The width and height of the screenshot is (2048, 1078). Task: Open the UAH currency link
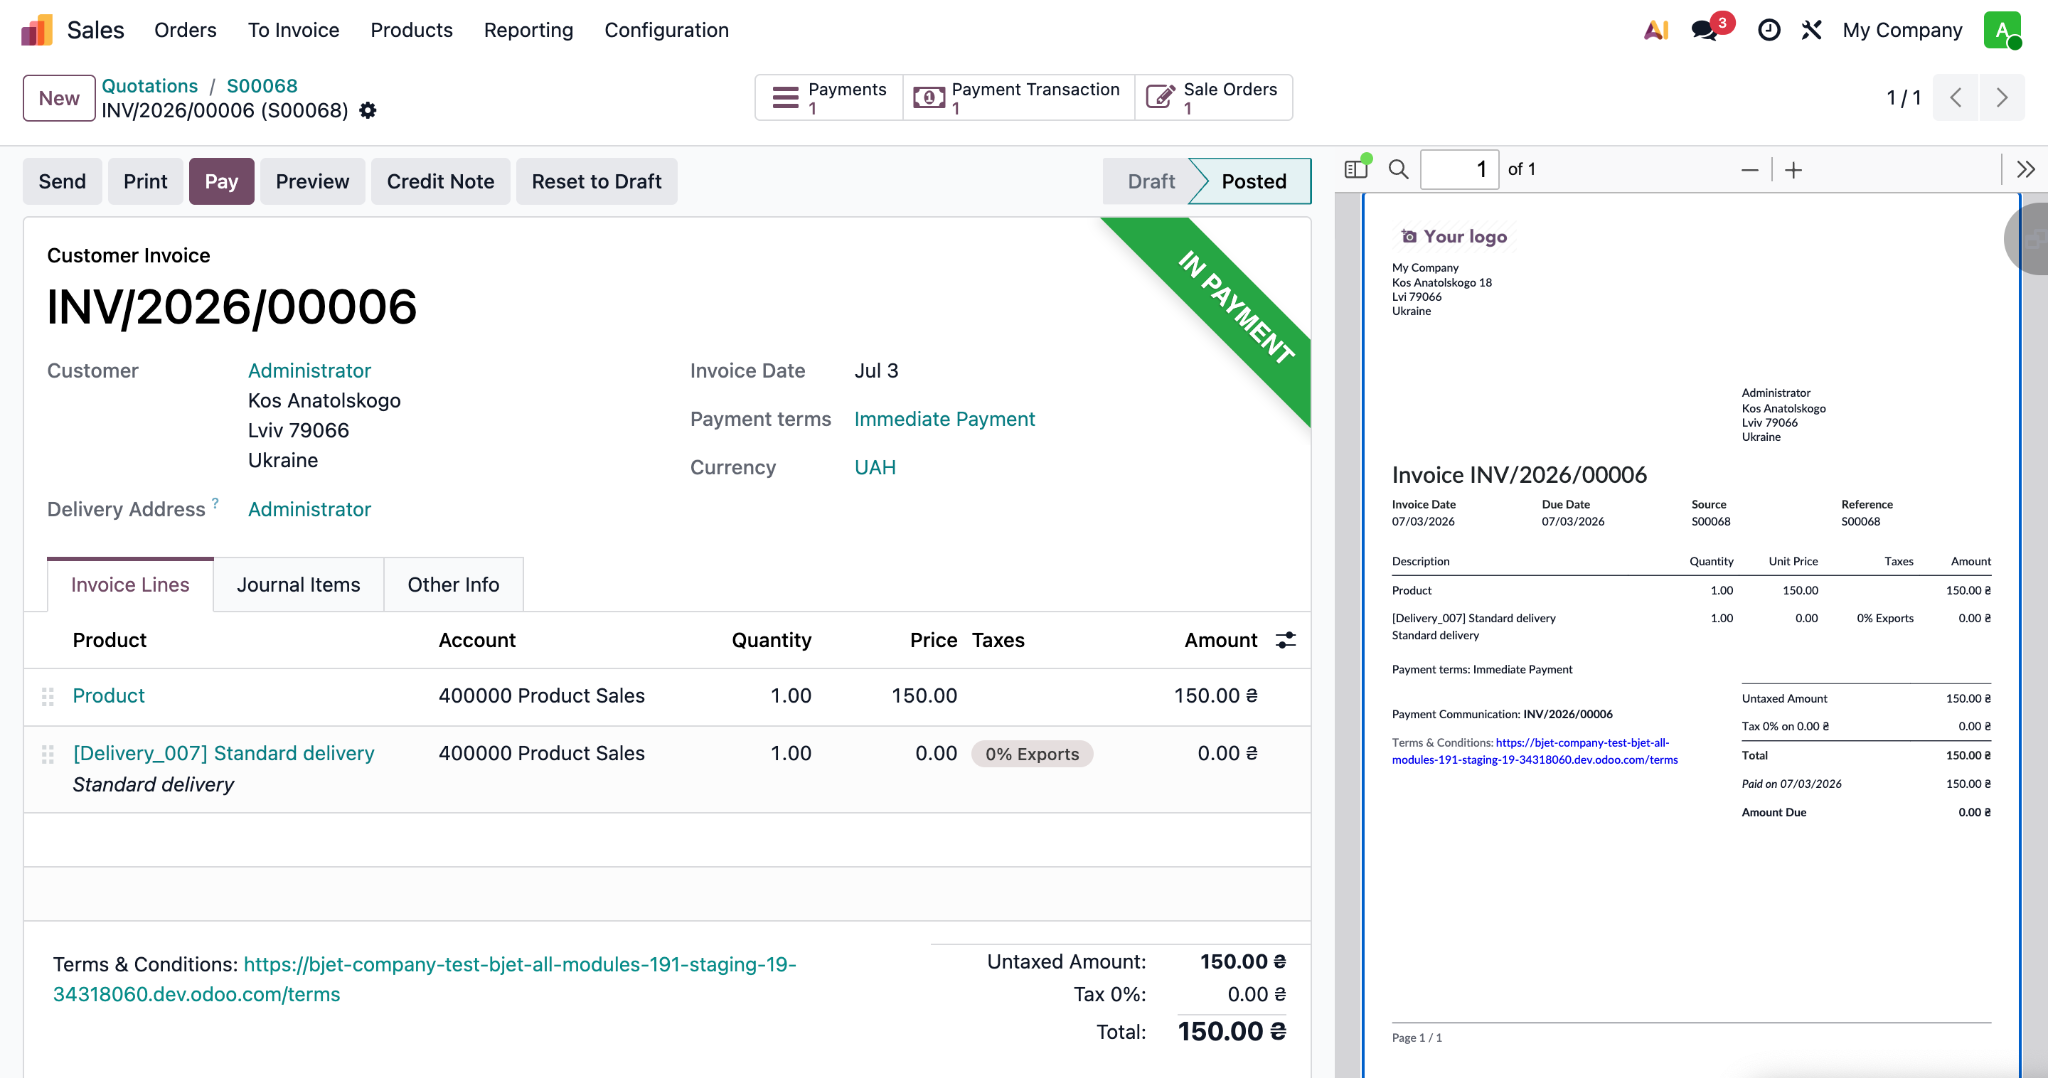tap(875, 467)
